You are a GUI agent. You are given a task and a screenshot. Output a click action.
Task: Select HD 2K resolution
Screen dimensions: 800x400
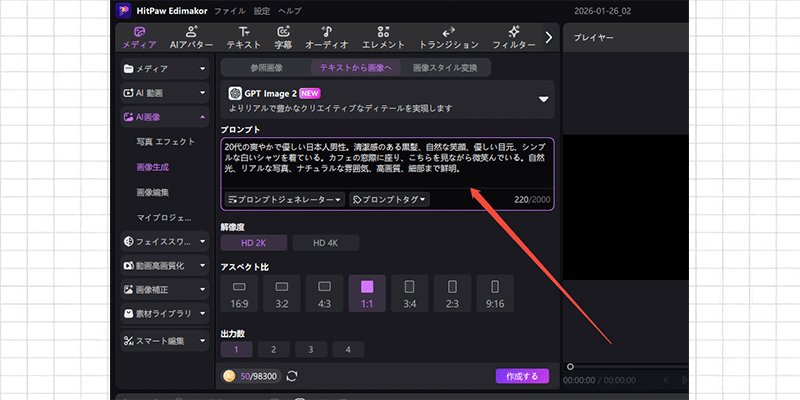tap(254, 243)
